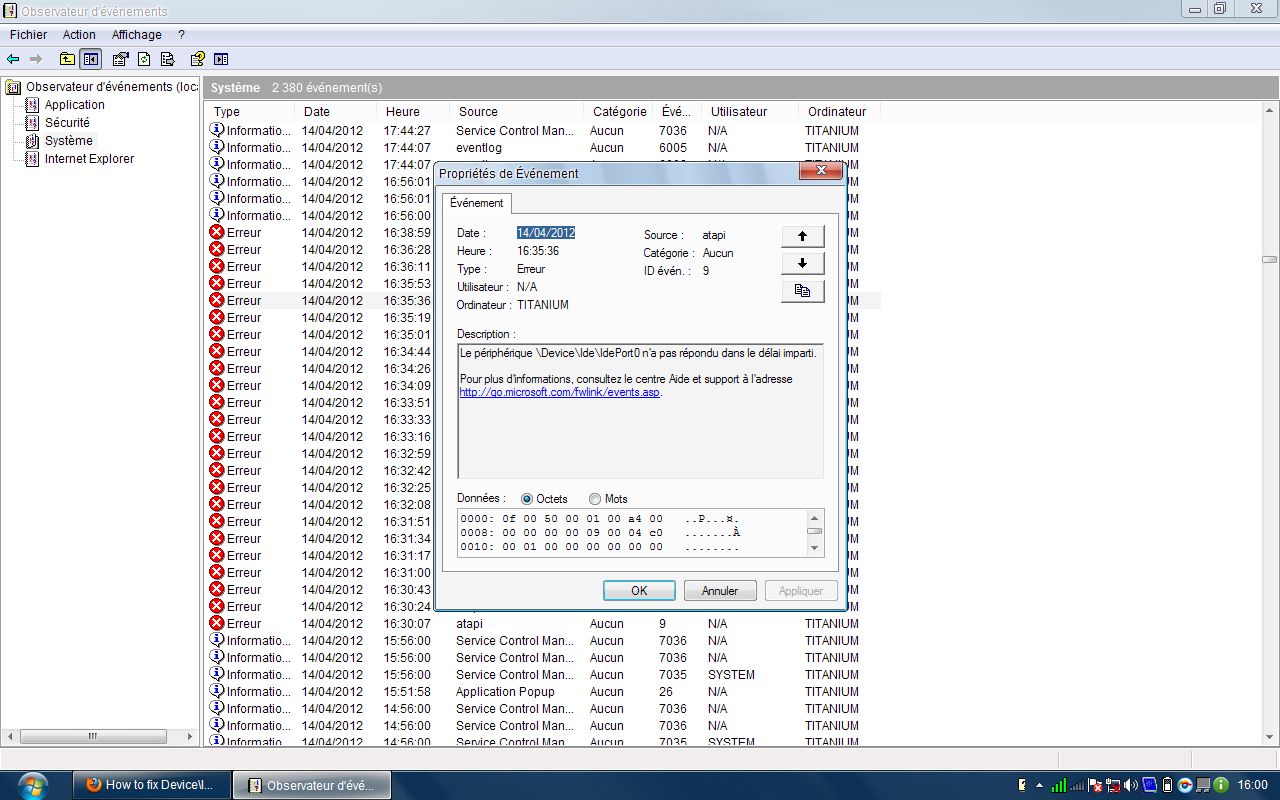Select the Système log in the tree

coord(69,141)
